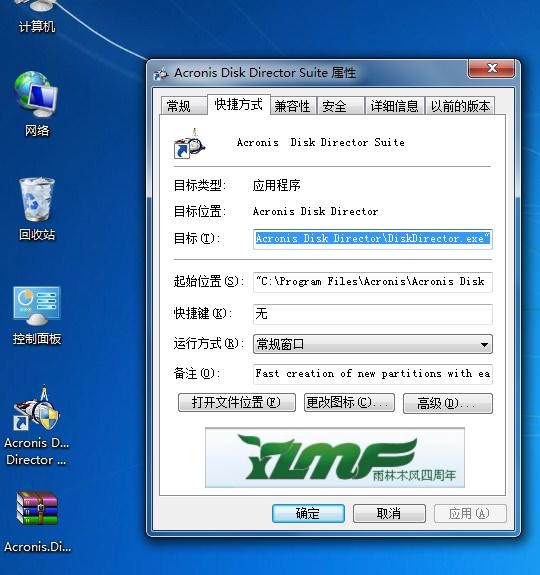Select the 回收站 recycle bin icon
The height and width of the screenshot is (575, 540).
[x=37, y=208]
